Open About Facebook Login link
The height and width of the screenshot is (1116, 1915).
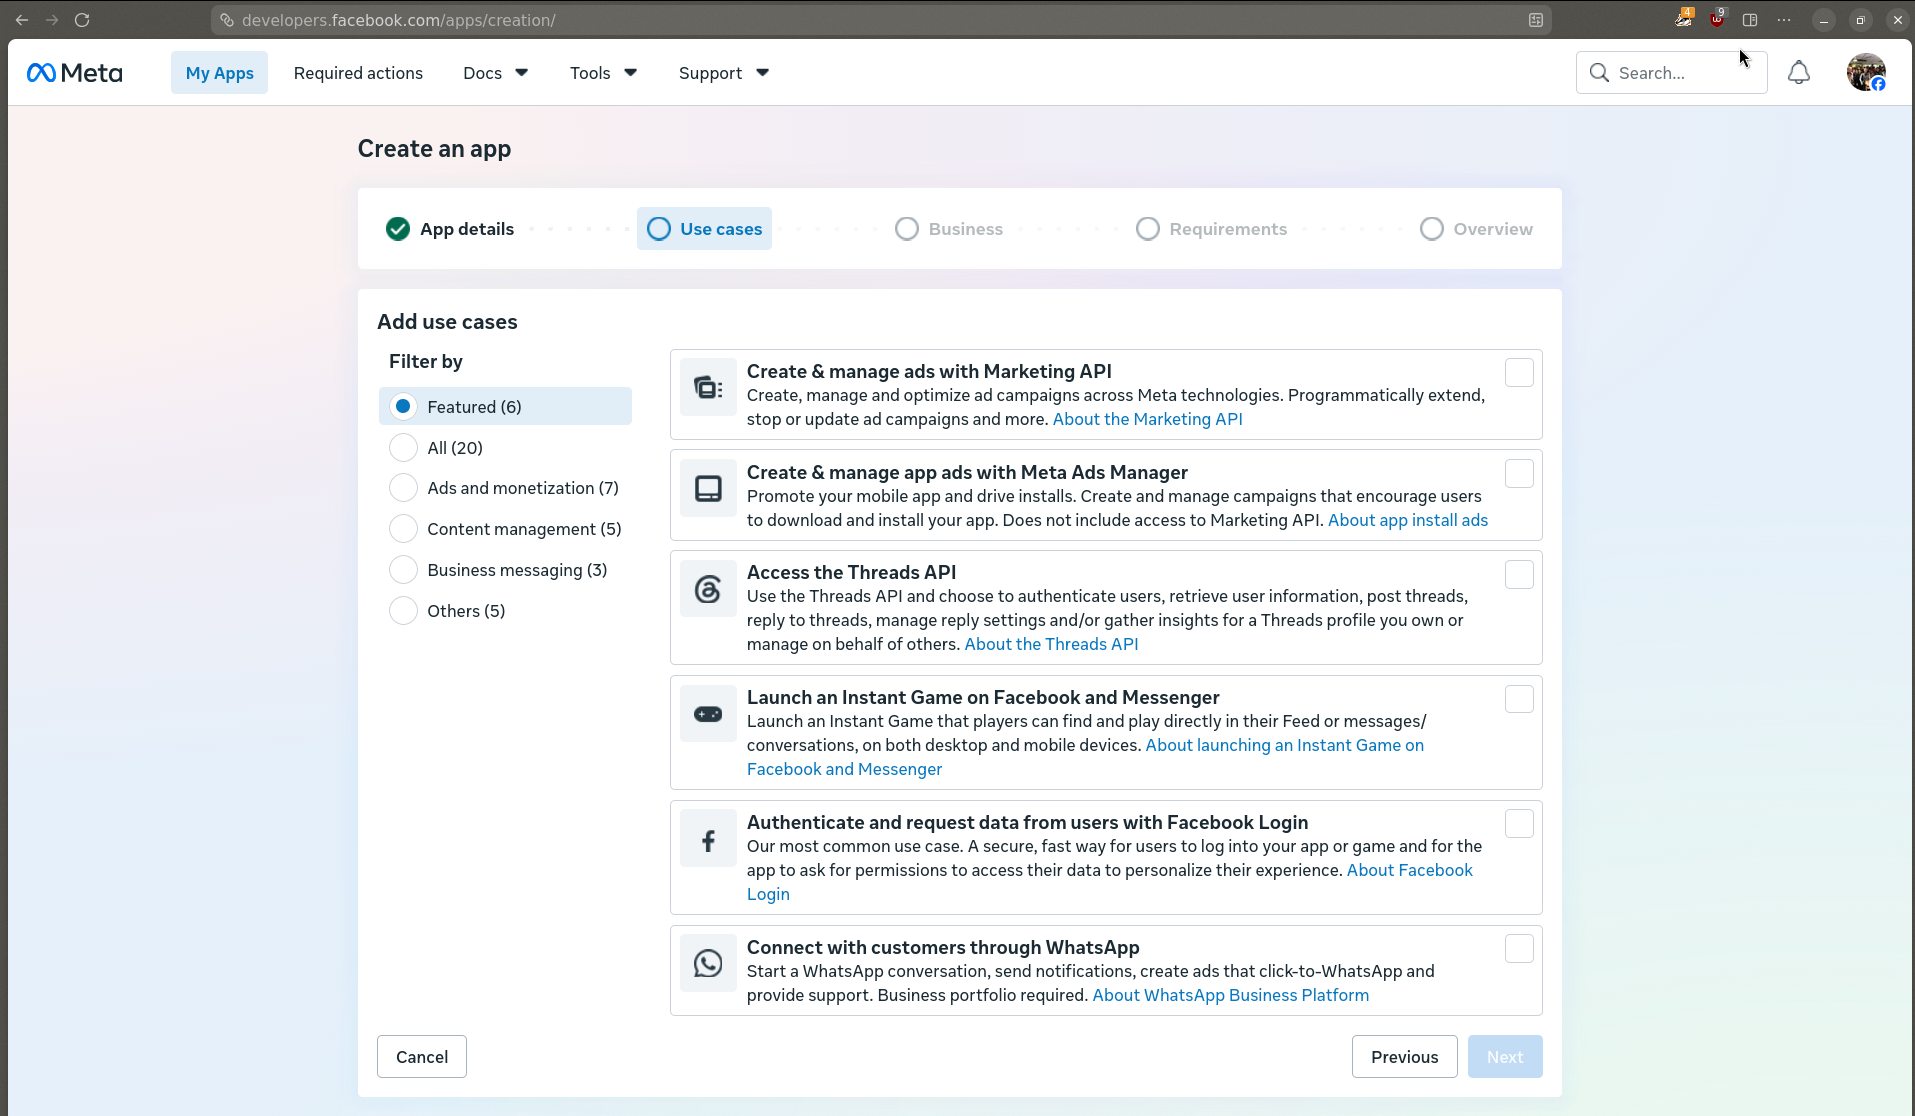coord(1409,870)
